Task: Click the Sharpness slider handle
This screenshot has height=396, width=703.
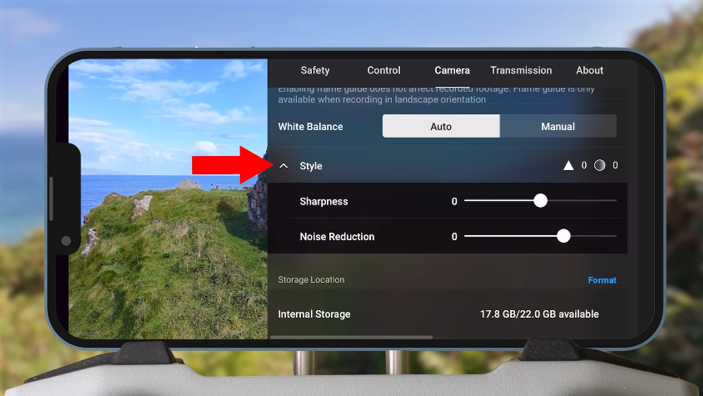Action: pos(540,200)
